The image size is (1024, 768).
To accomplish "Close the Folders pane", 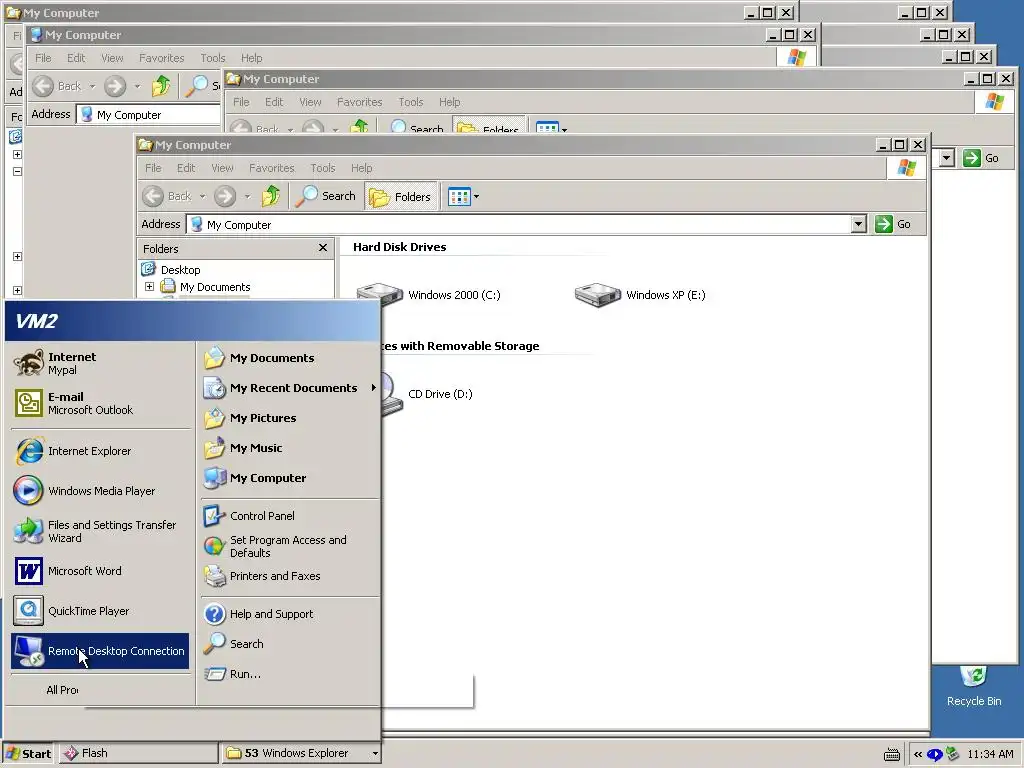I will (323, 248).
